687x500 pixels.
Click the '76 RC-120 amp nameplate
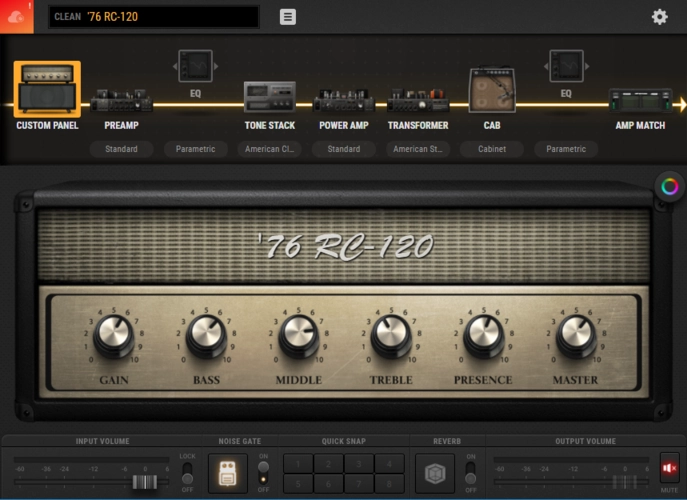(345, 246)
